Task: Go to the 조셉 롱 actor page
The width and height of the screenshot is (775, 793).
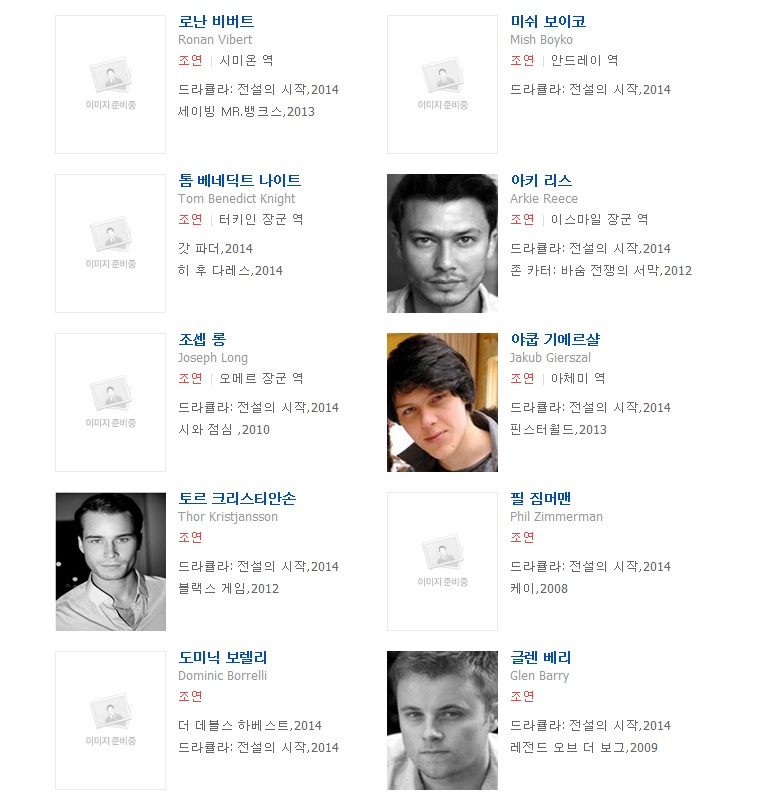Action: point(202,339)
